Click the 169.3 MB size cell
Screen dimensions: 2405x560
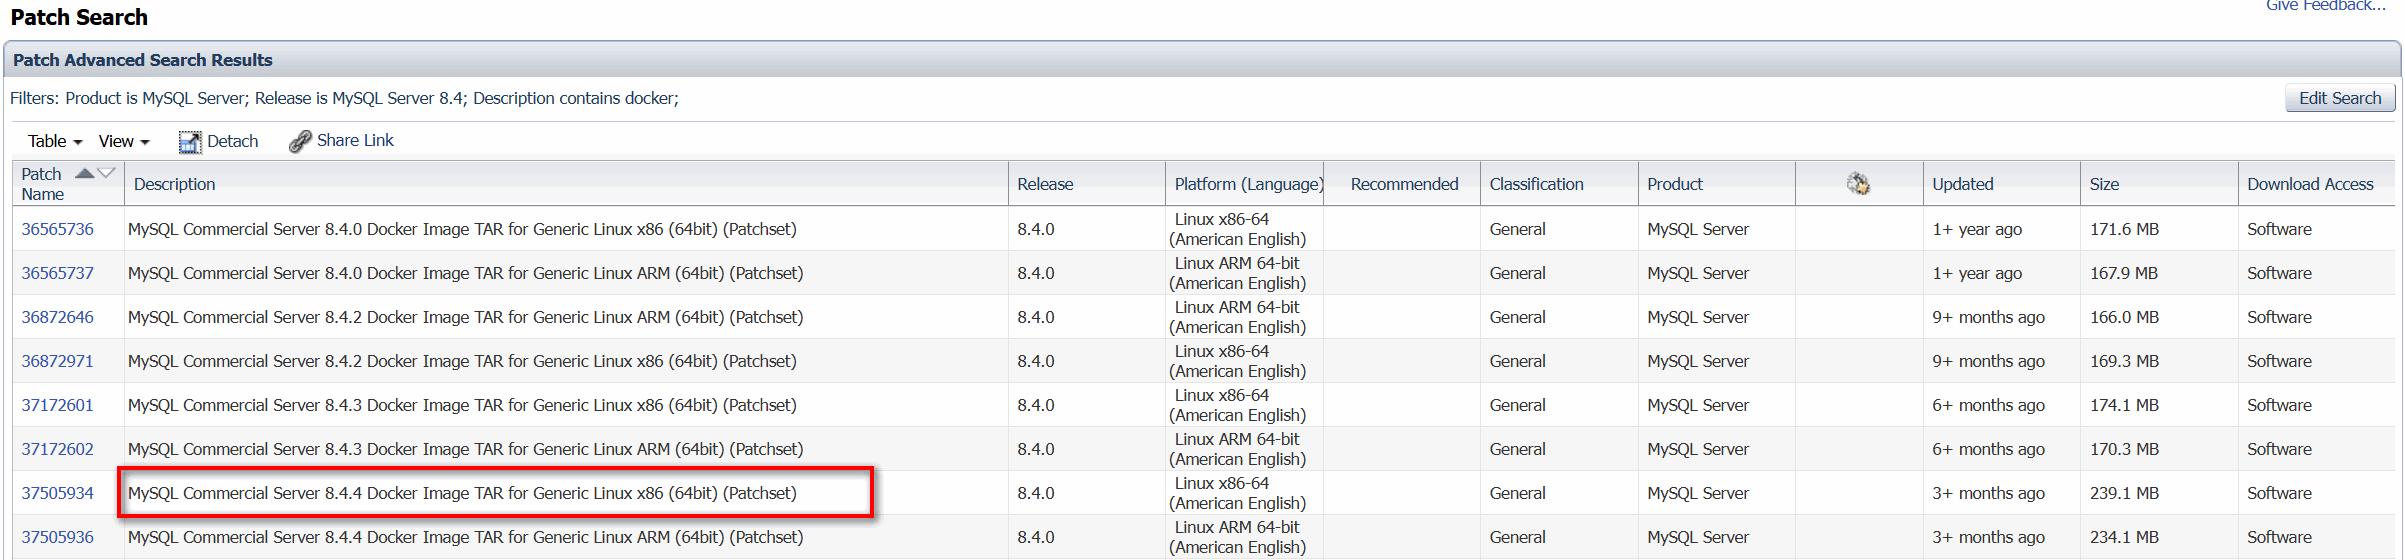(2124, 361)
